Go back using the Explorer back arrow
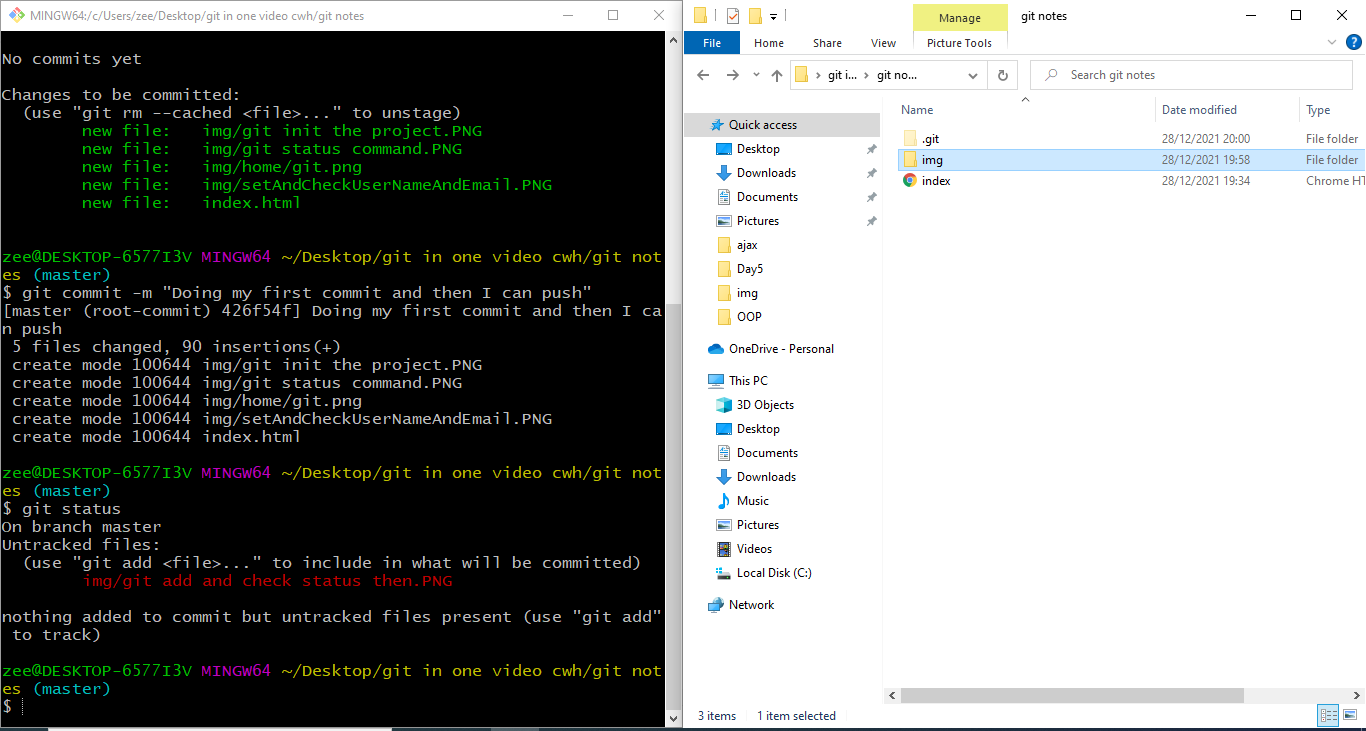1366x731 pixels. (x=703, y=75)
